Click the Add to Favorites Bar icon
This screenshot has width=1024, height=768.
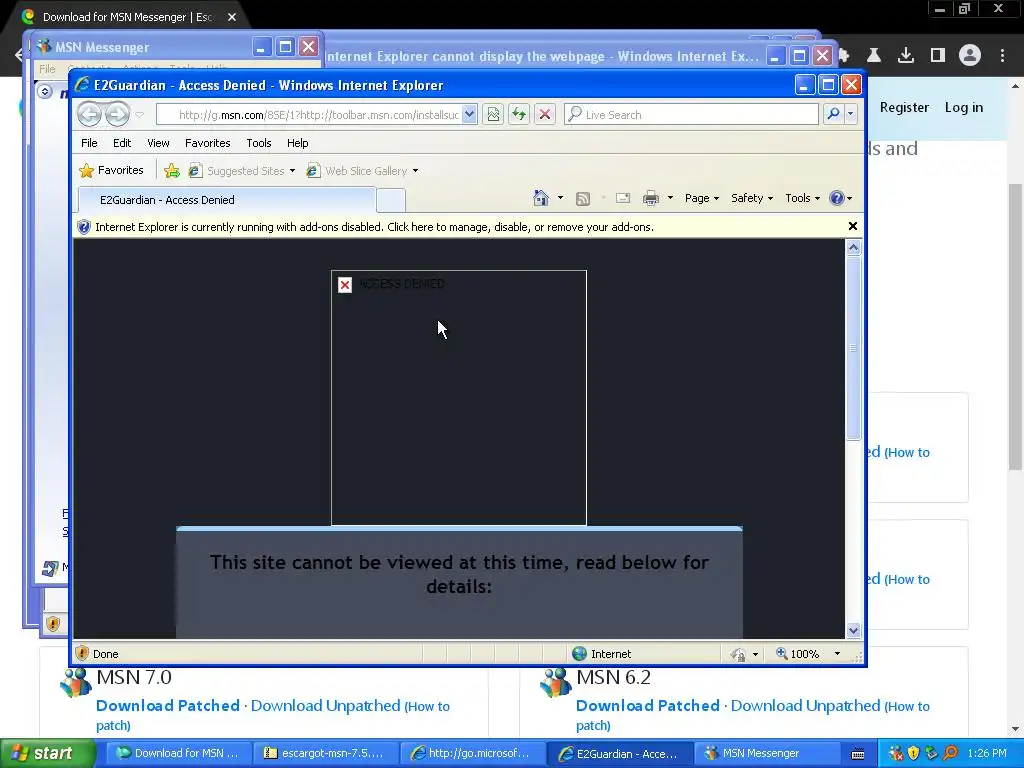[172, 170]
